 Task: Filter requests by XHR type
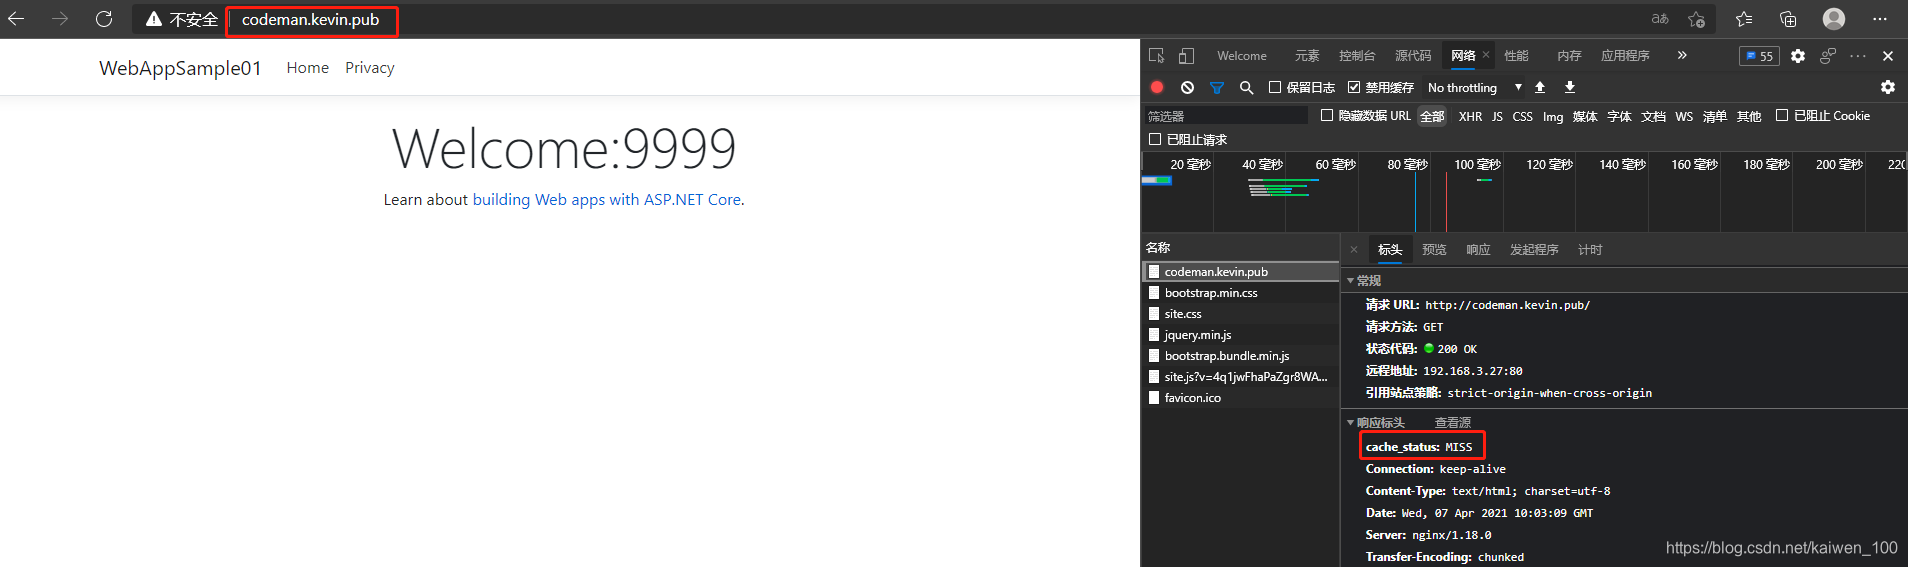click(1470, 116)
